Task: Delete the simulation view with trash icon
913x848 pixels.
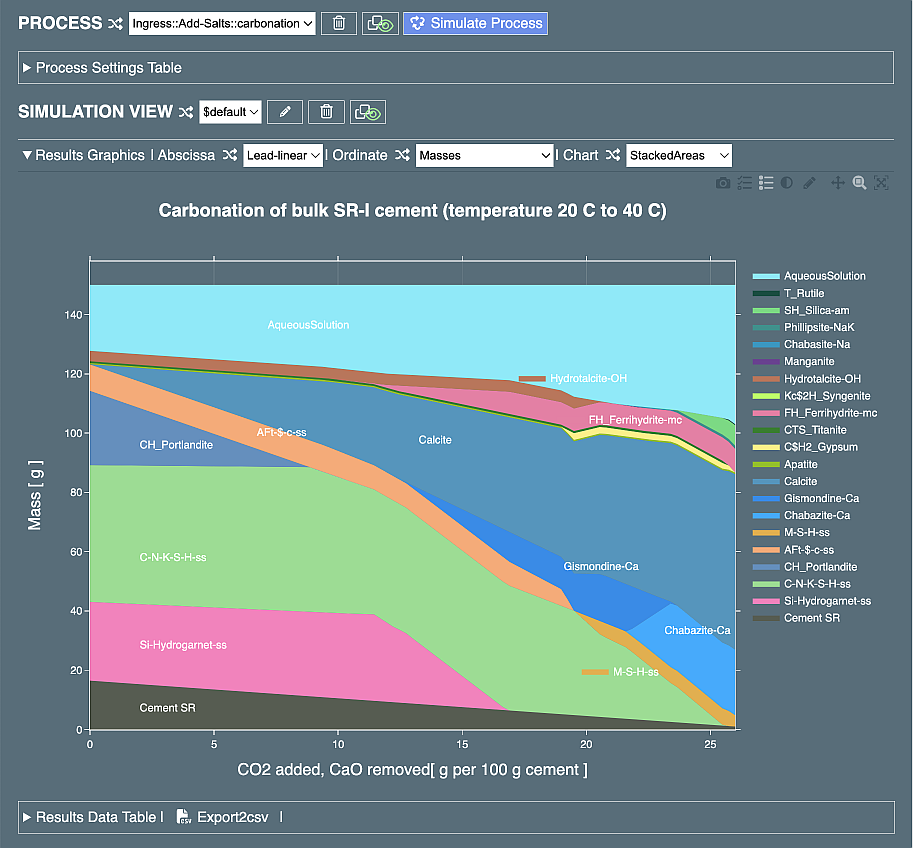Action: [x=326, y=112]
